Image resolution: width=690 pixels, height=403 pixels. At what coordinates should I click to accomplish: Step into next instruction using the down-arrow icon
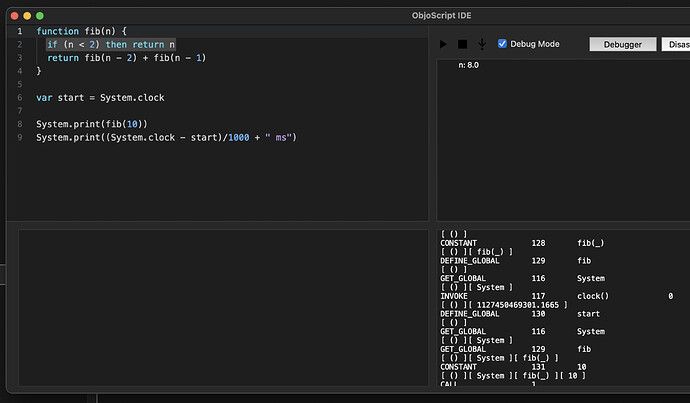[x=482, y=44]
